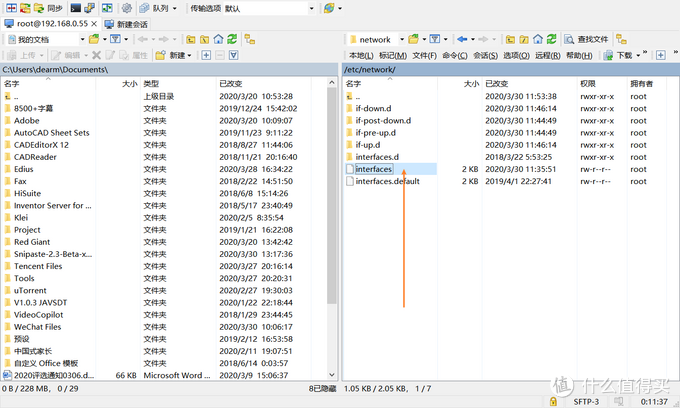This screenshot has height=408, width=680.
Task: Click the filter icon in remote panel
Action: click(435, 39)
